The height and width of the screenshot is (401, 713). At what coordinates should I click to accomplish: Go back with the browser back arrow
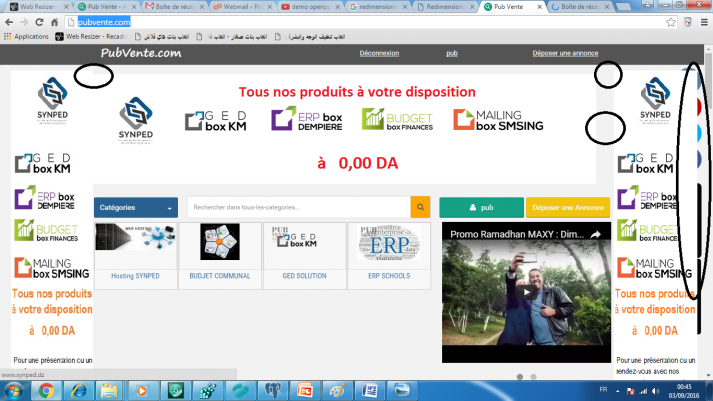(9, 22)
